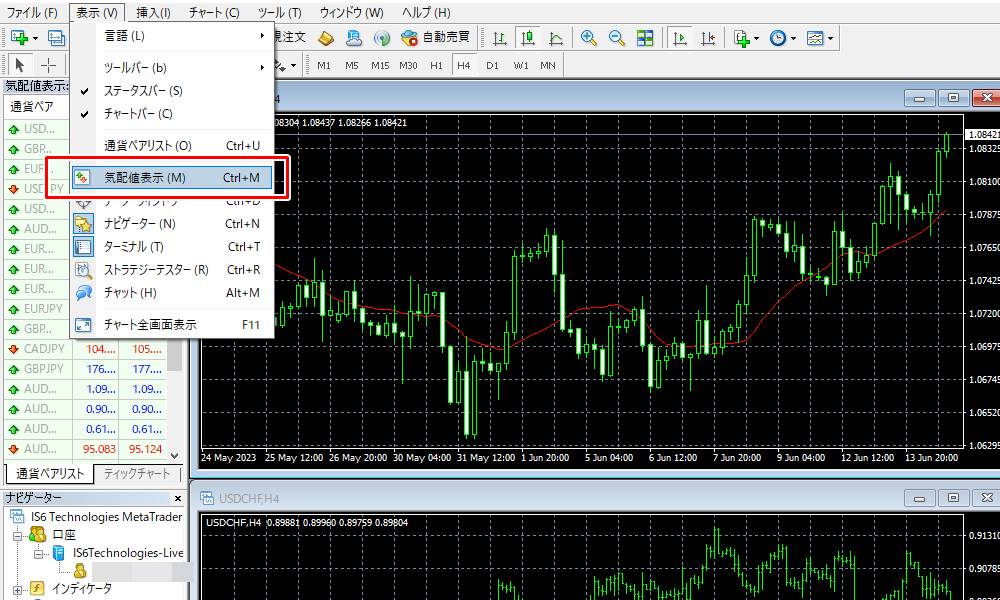Switch to the ティックチャート tab

pyautogui.click(x=137, y=474)
